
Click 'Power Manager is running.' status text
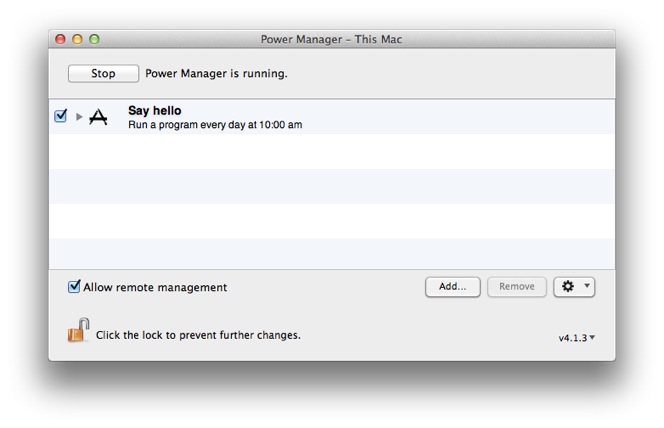tap(216, 74)
